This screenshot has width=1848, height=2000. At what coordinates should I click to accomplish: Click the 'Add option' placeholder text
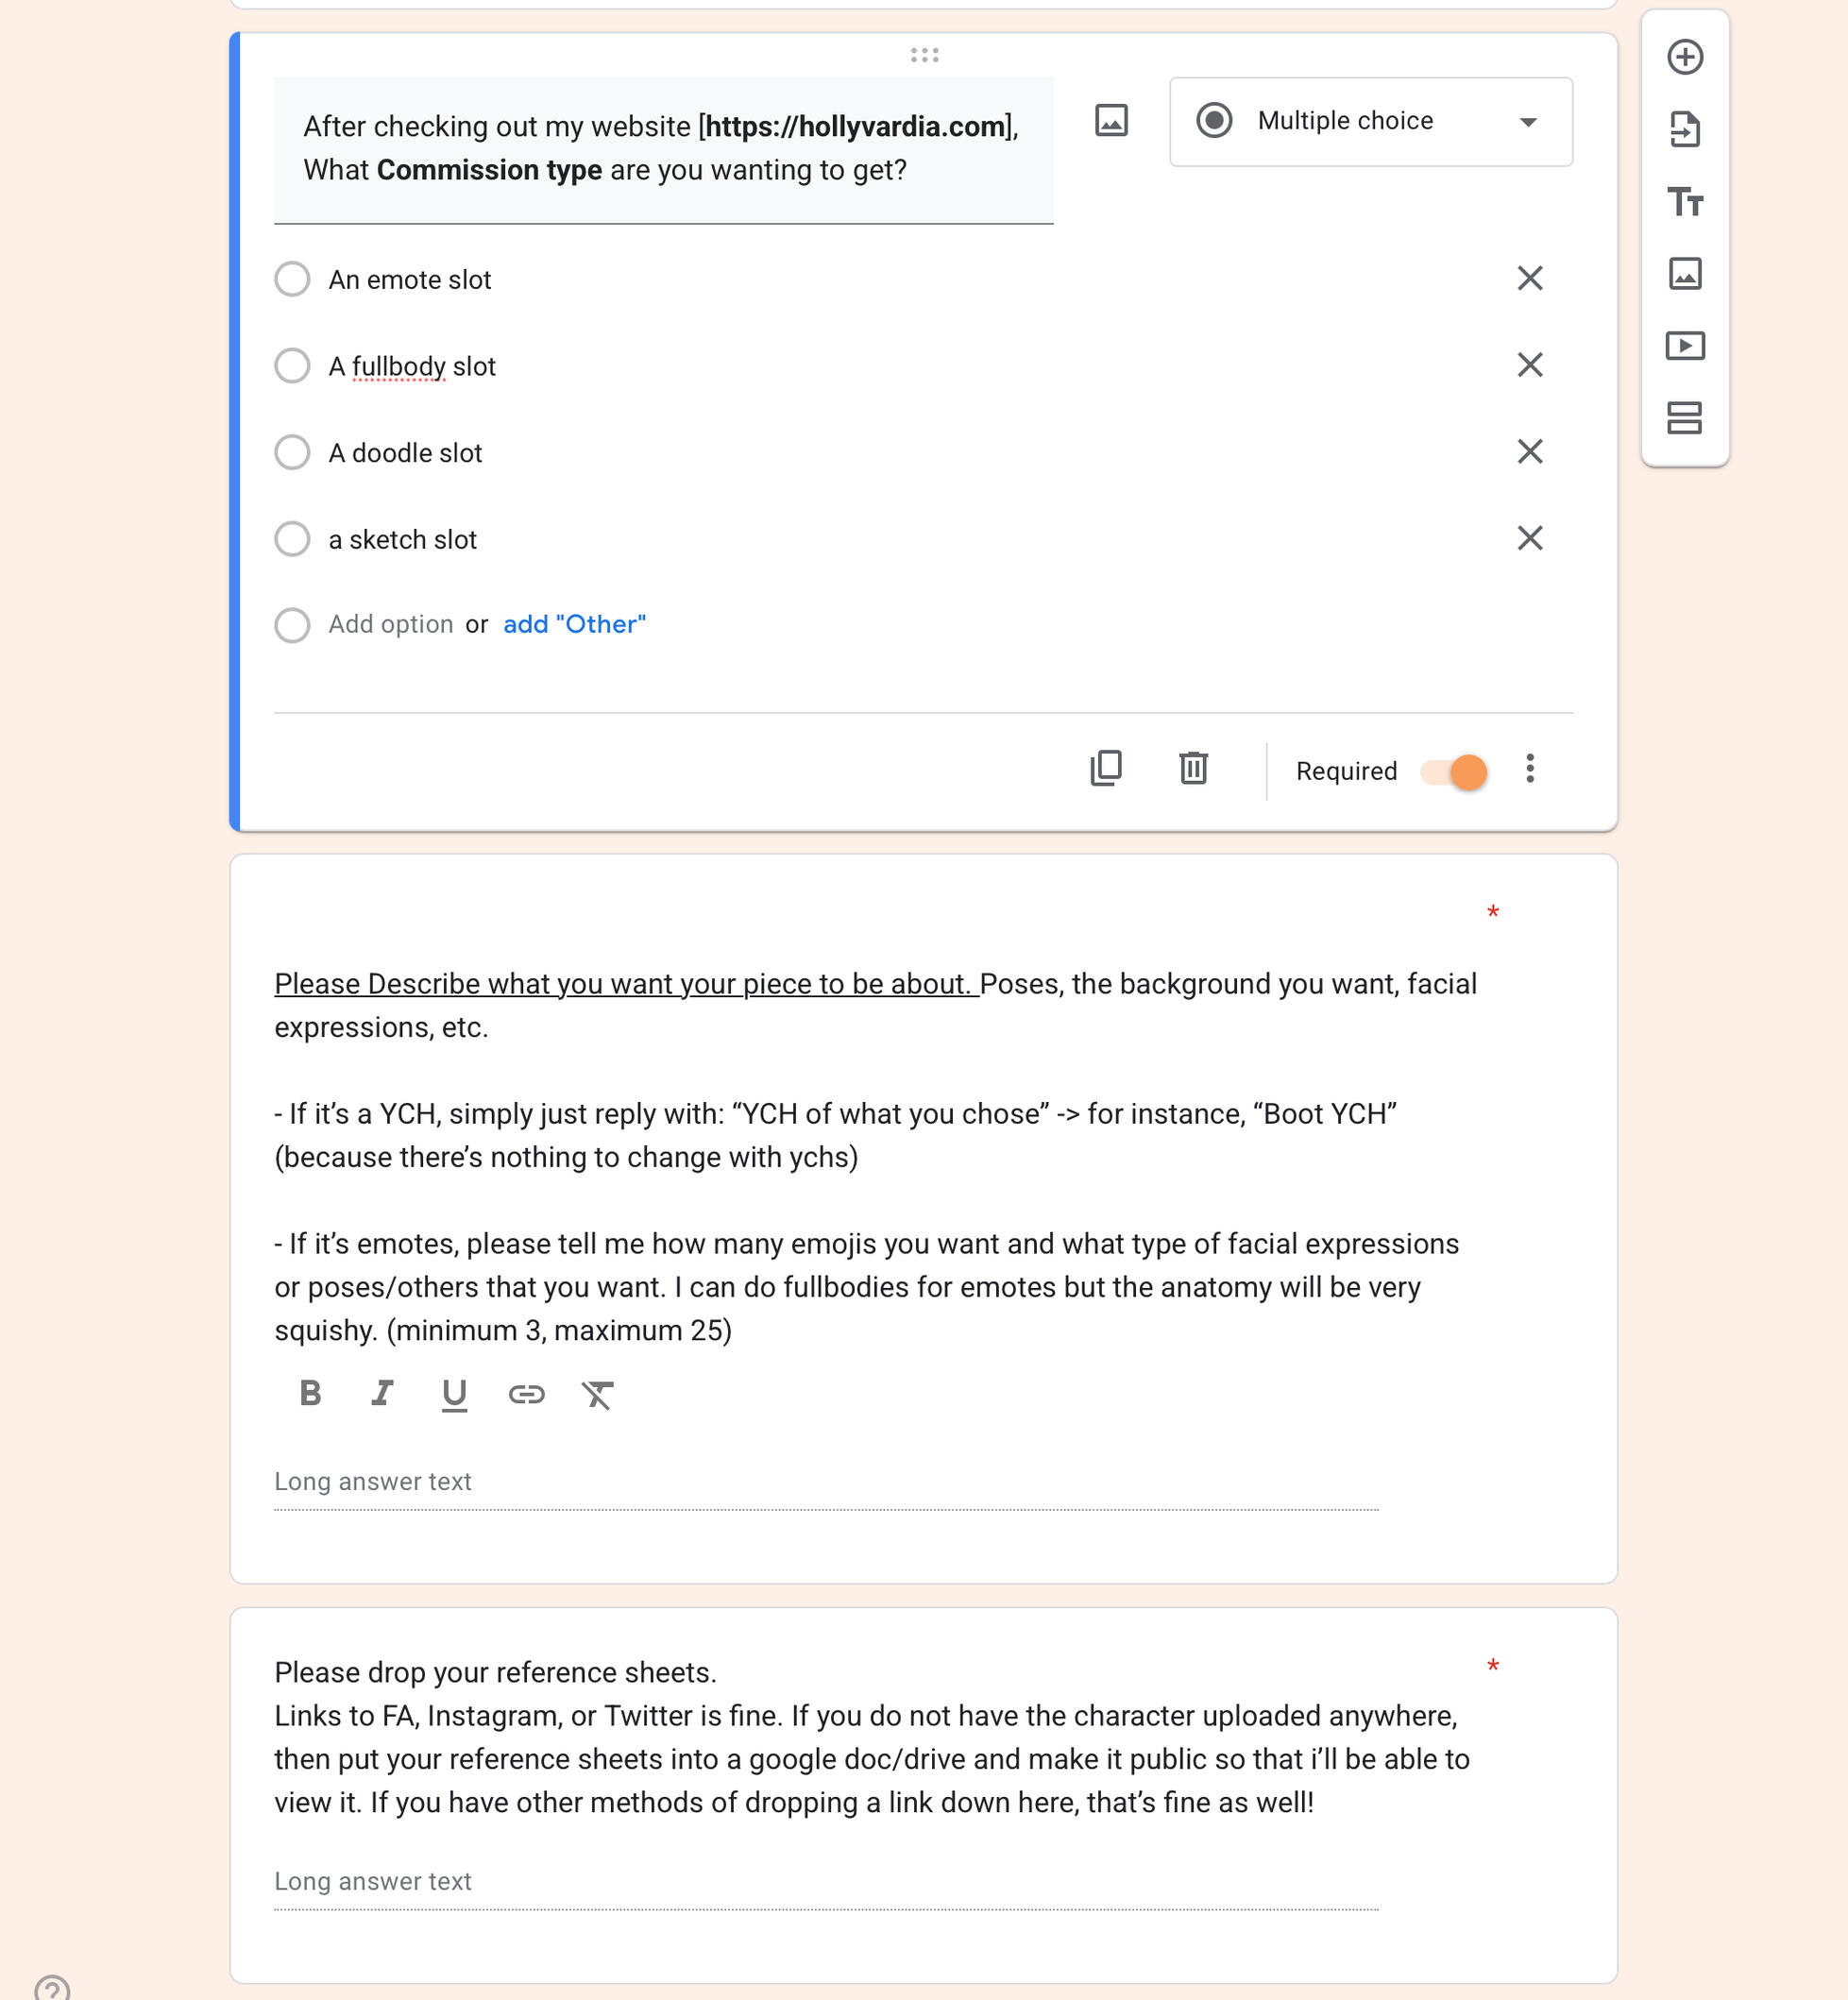coord(390,624)
